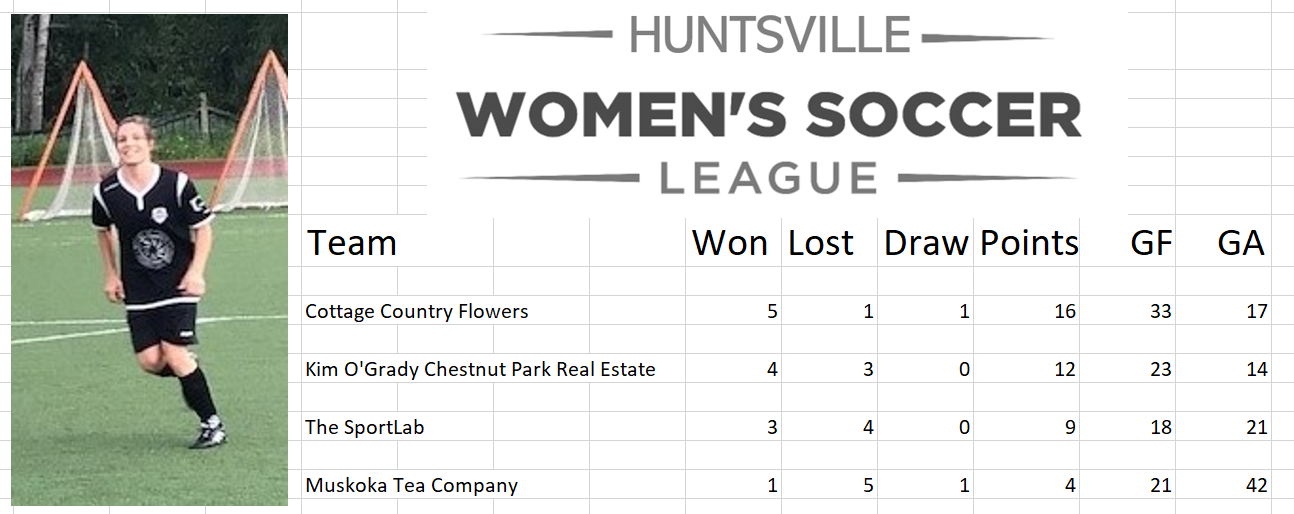Select Kim O'Grady points value 12
This screenshot has width=1294, height=514.
click(x=1065, y=369)
